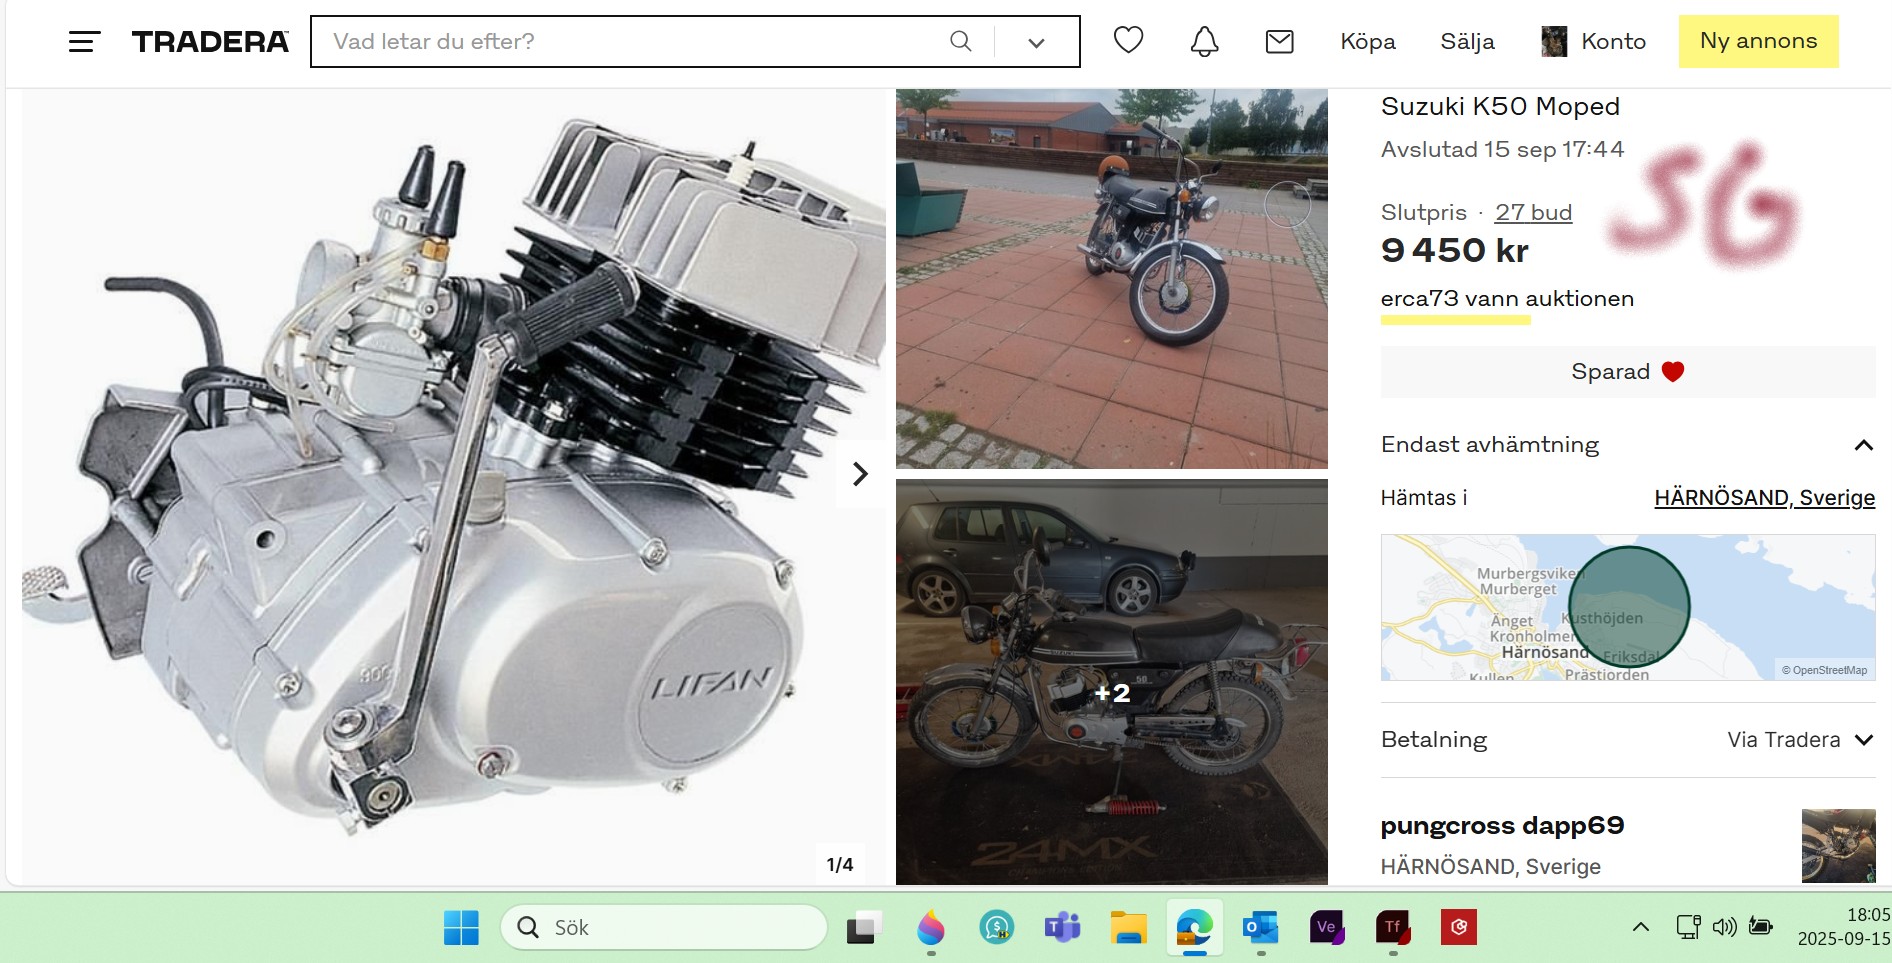
Task: Open the red app icon in taskbar
Action: [x=1459, y=928]
